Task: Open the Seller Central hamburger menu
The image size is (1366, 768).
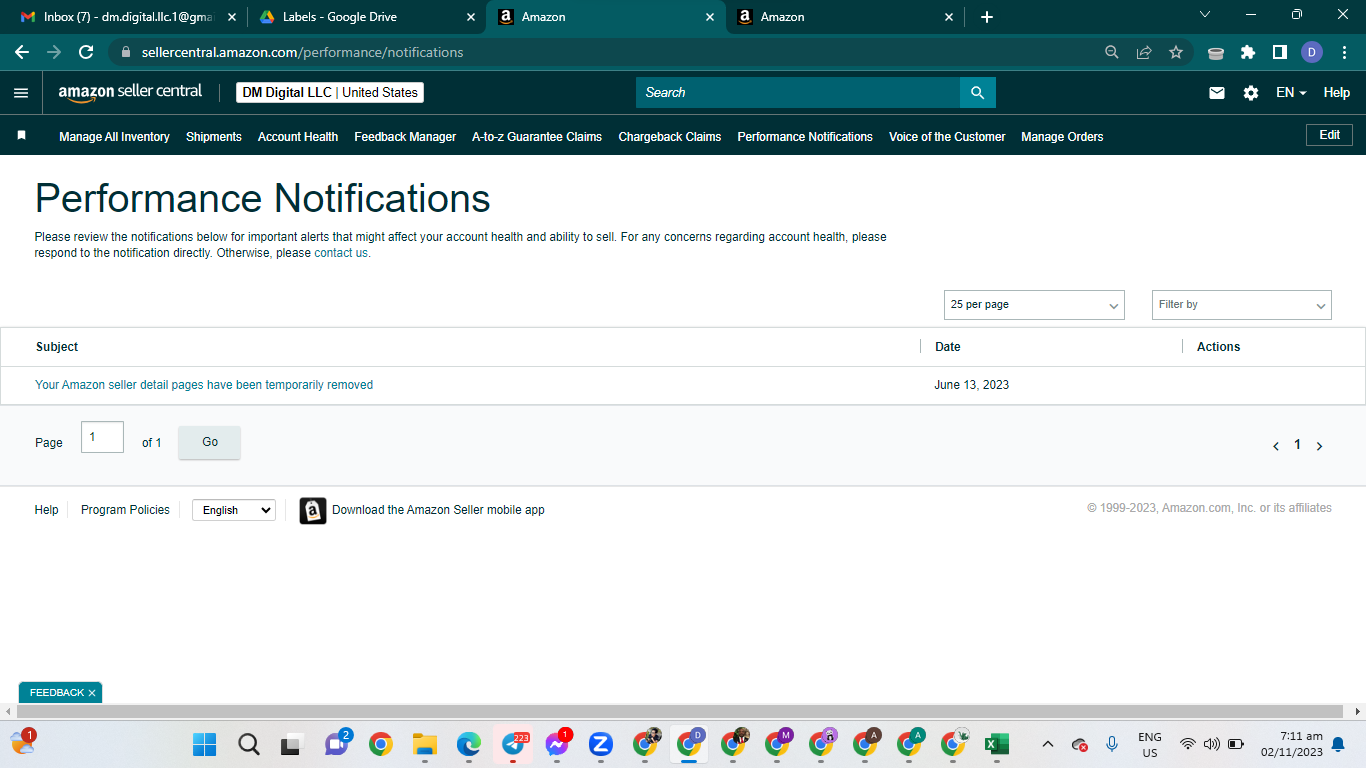Action: point(21,93)
